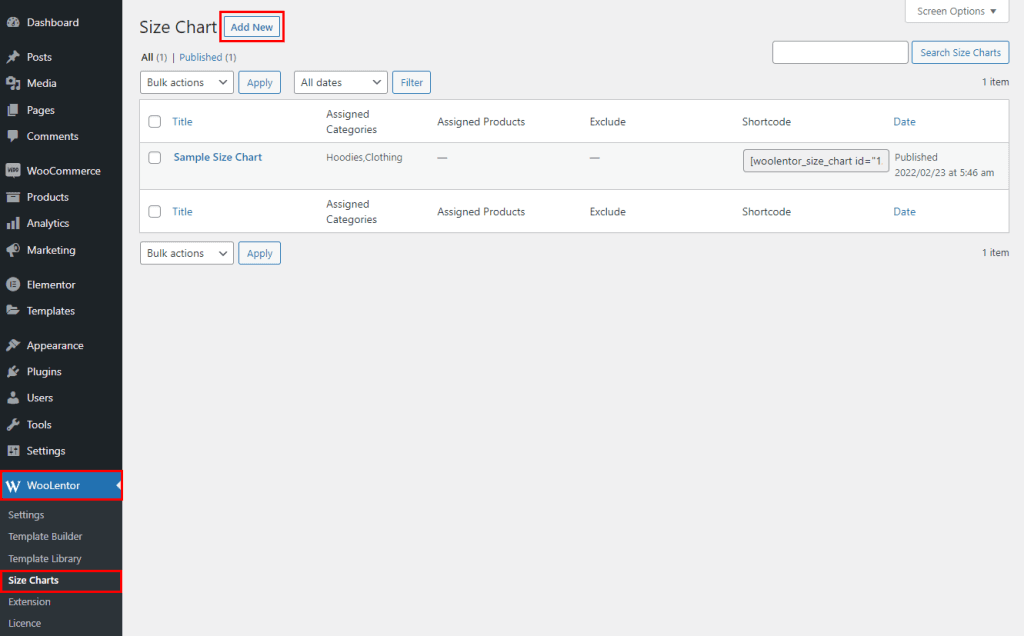Click the Elementor circle icon
This screenshot has height=636, width=1024.
(12, 285)
